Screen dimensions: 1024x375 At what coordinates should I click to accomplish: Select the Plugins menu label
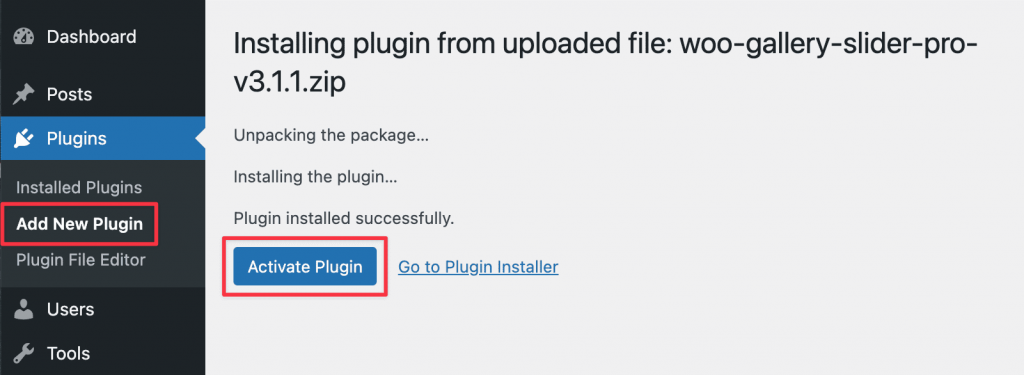[x=76, y=139]
